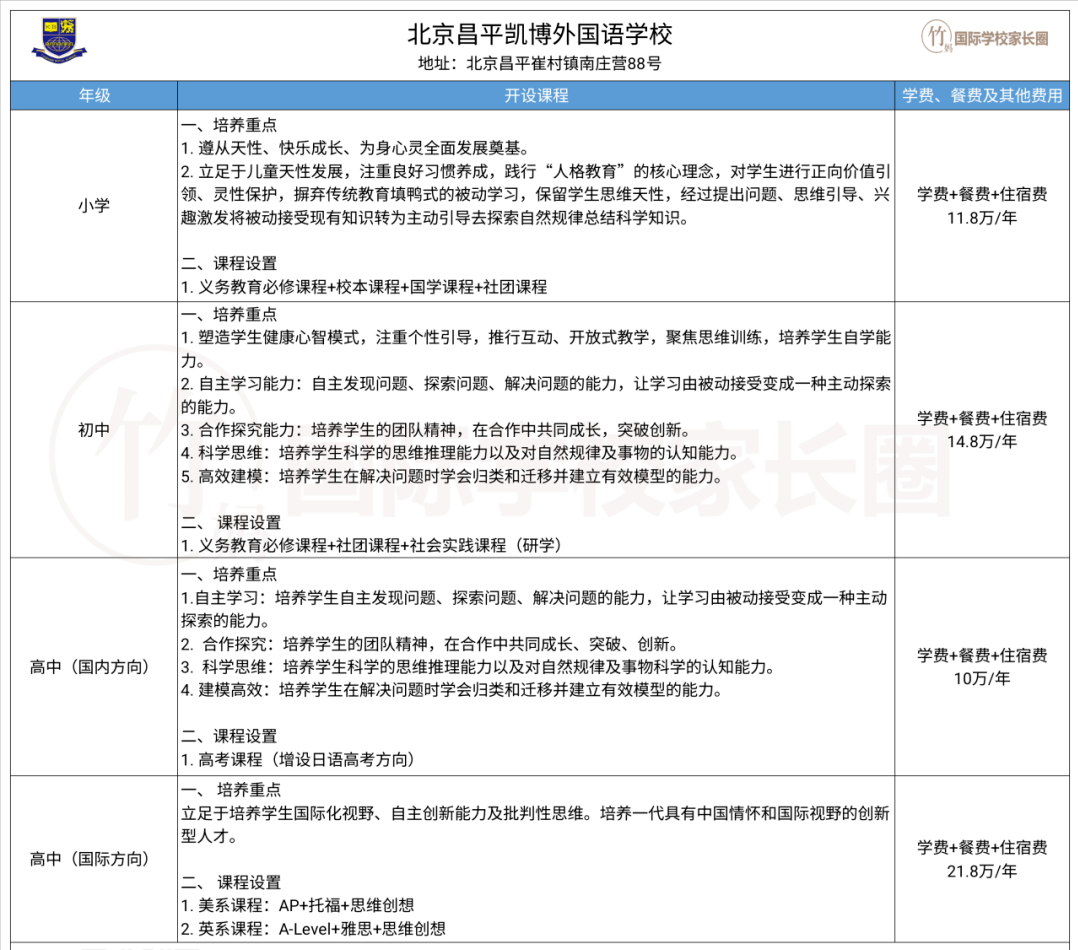Image resolution: width=1078 pixels, height=950 pixels.
Task: Click the 高中 line starting 2. 合作探究
Action: [430, 644]
